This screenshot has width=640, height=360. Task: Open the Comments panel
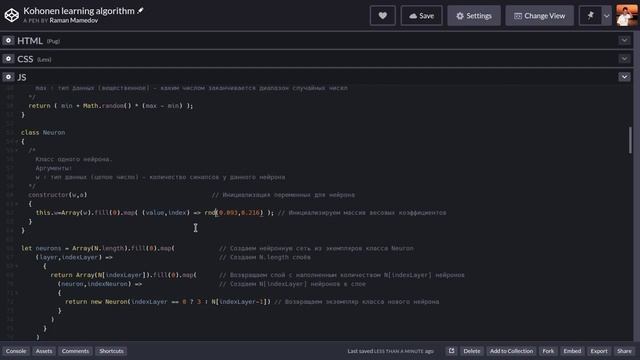(x=75, y=351)
